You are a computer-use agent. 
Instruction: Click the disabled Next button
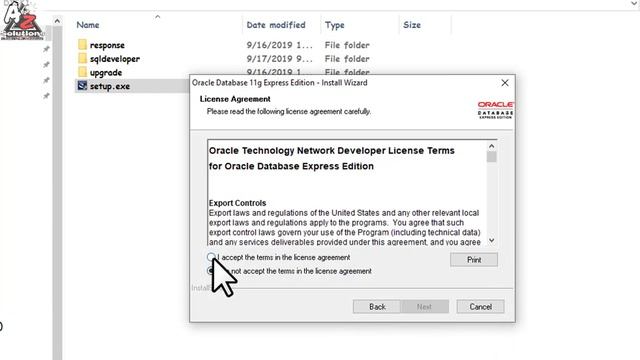[424, 307]
